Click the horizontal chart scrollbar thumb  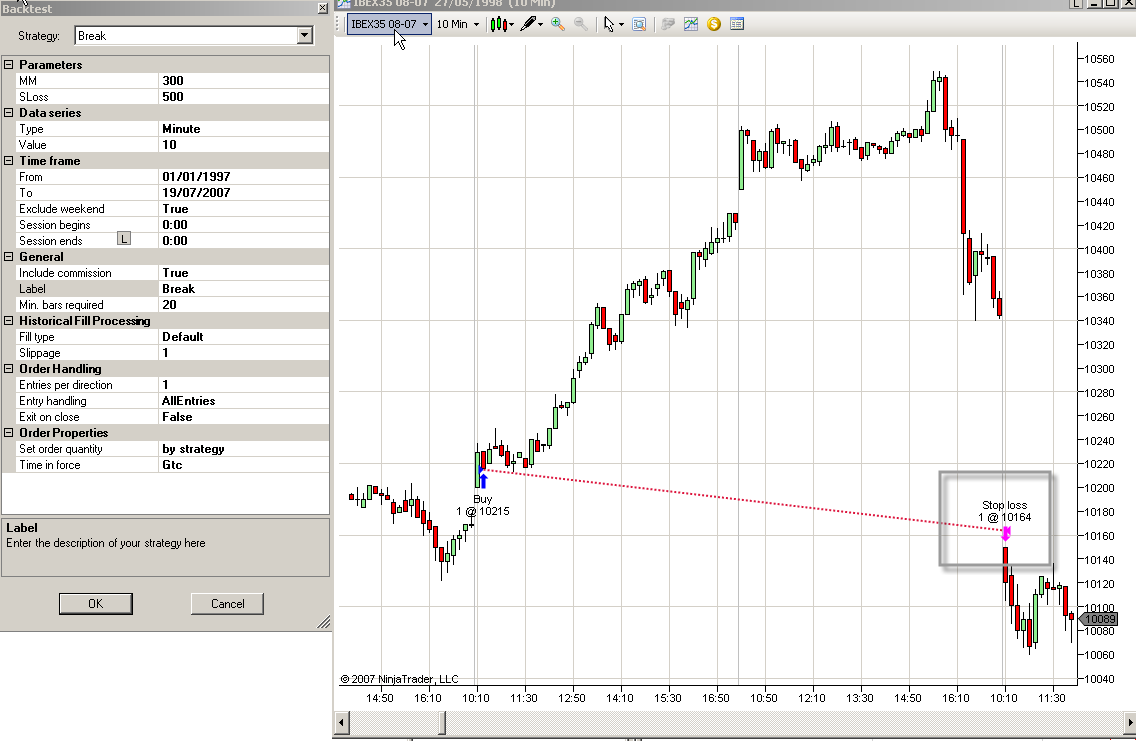point(443,722)
